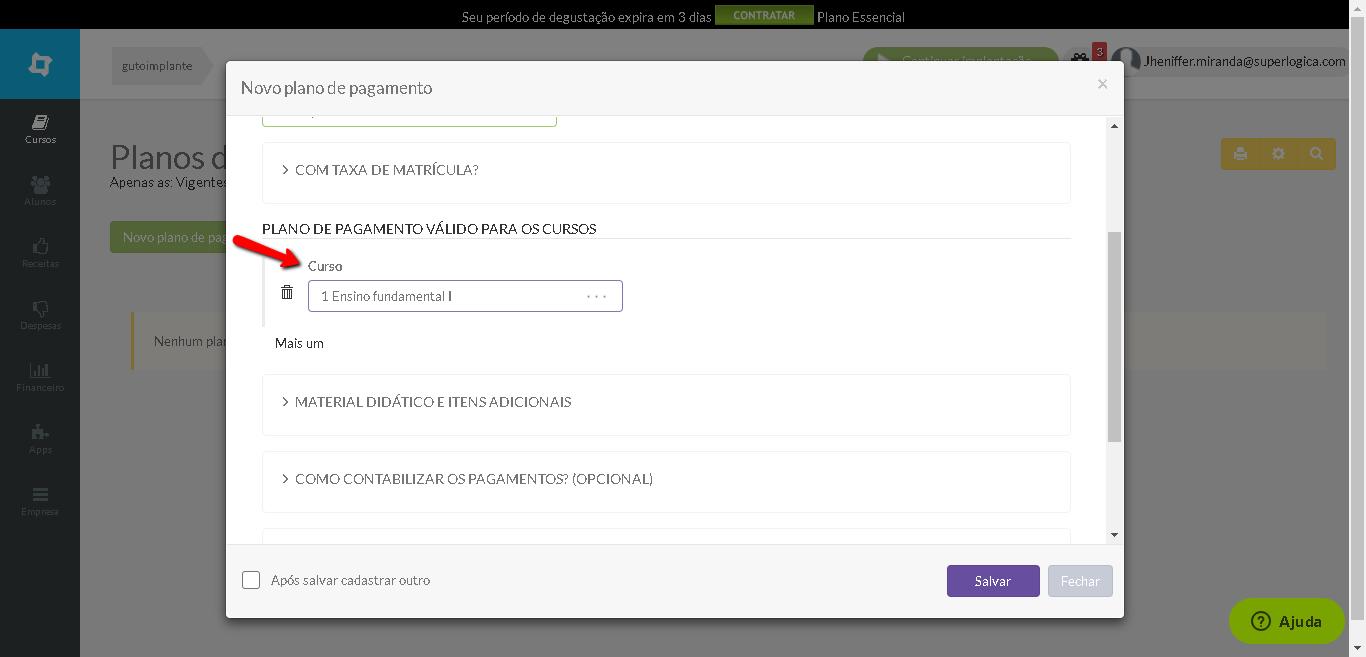Click the Fechar button
This screenshot has width=1366, height=657.
pyautogui.click(x=1080, y=581)
